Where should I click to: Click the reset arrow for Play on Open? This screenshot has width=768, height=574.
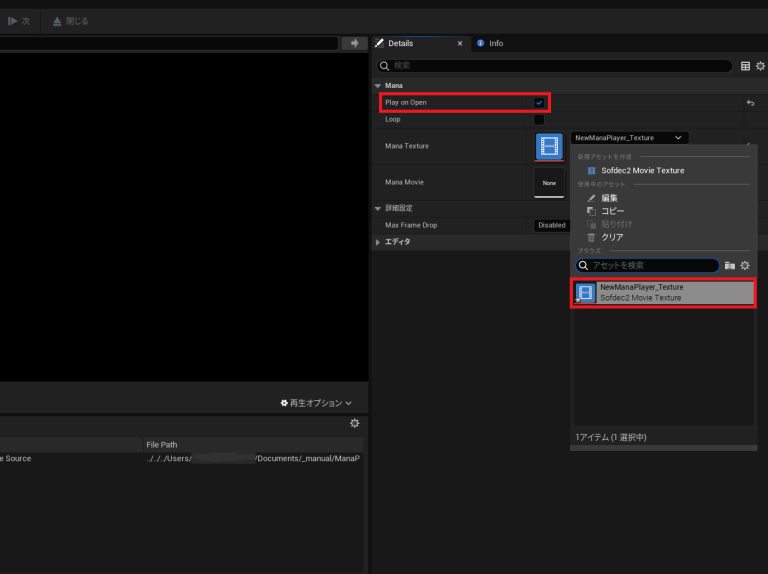click(750, 103)
